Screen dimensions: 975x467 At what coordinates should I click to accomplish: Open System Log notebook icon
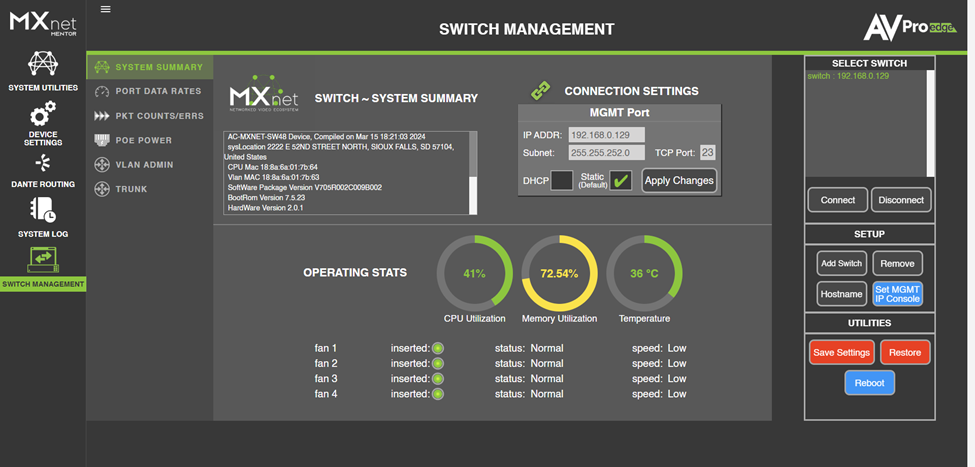(x=43, y=210)
